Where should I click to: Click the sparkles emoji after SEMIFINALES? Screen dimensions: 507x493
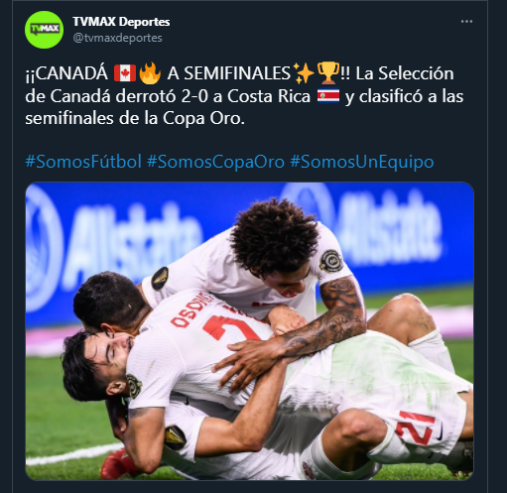303,73
